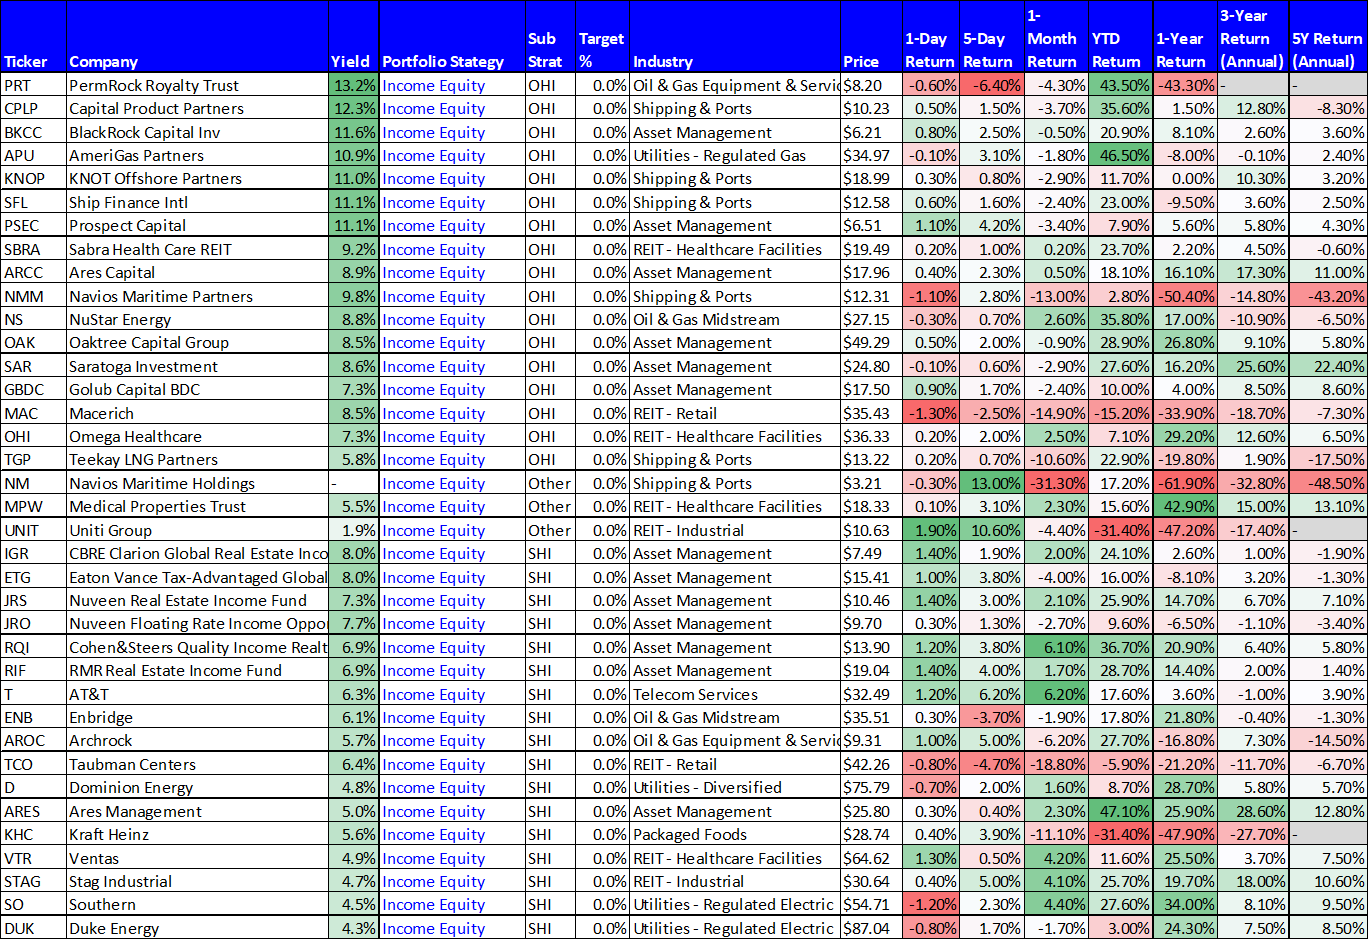Select the 46.50% YTD return for AmeriGas

coord(1120,156)
